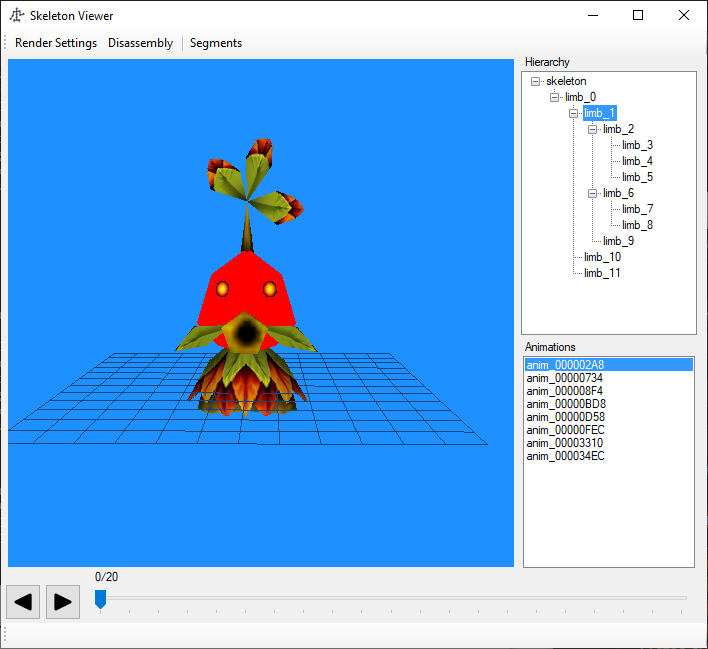Select limb_11 in the Hierarchy tree
708x649 pixels.
coord(602,273)
